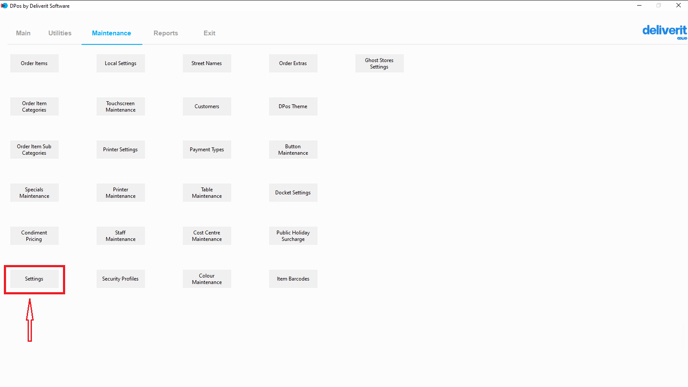This screenshot has width=688, height=387.
Task: Click the Printer Maintenance button
Action: [x=121, y=193]
